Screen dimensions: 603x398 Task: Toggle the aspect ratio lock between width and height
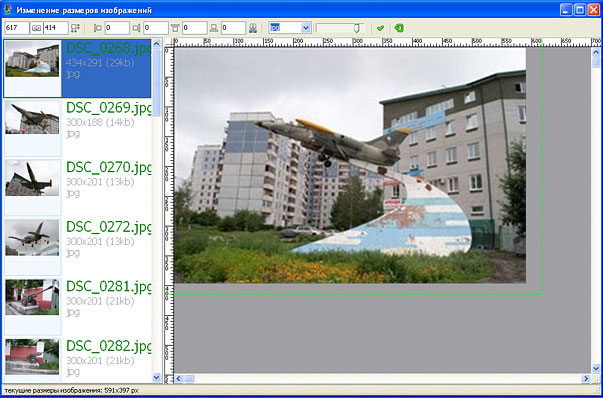[x=37, y=28]
